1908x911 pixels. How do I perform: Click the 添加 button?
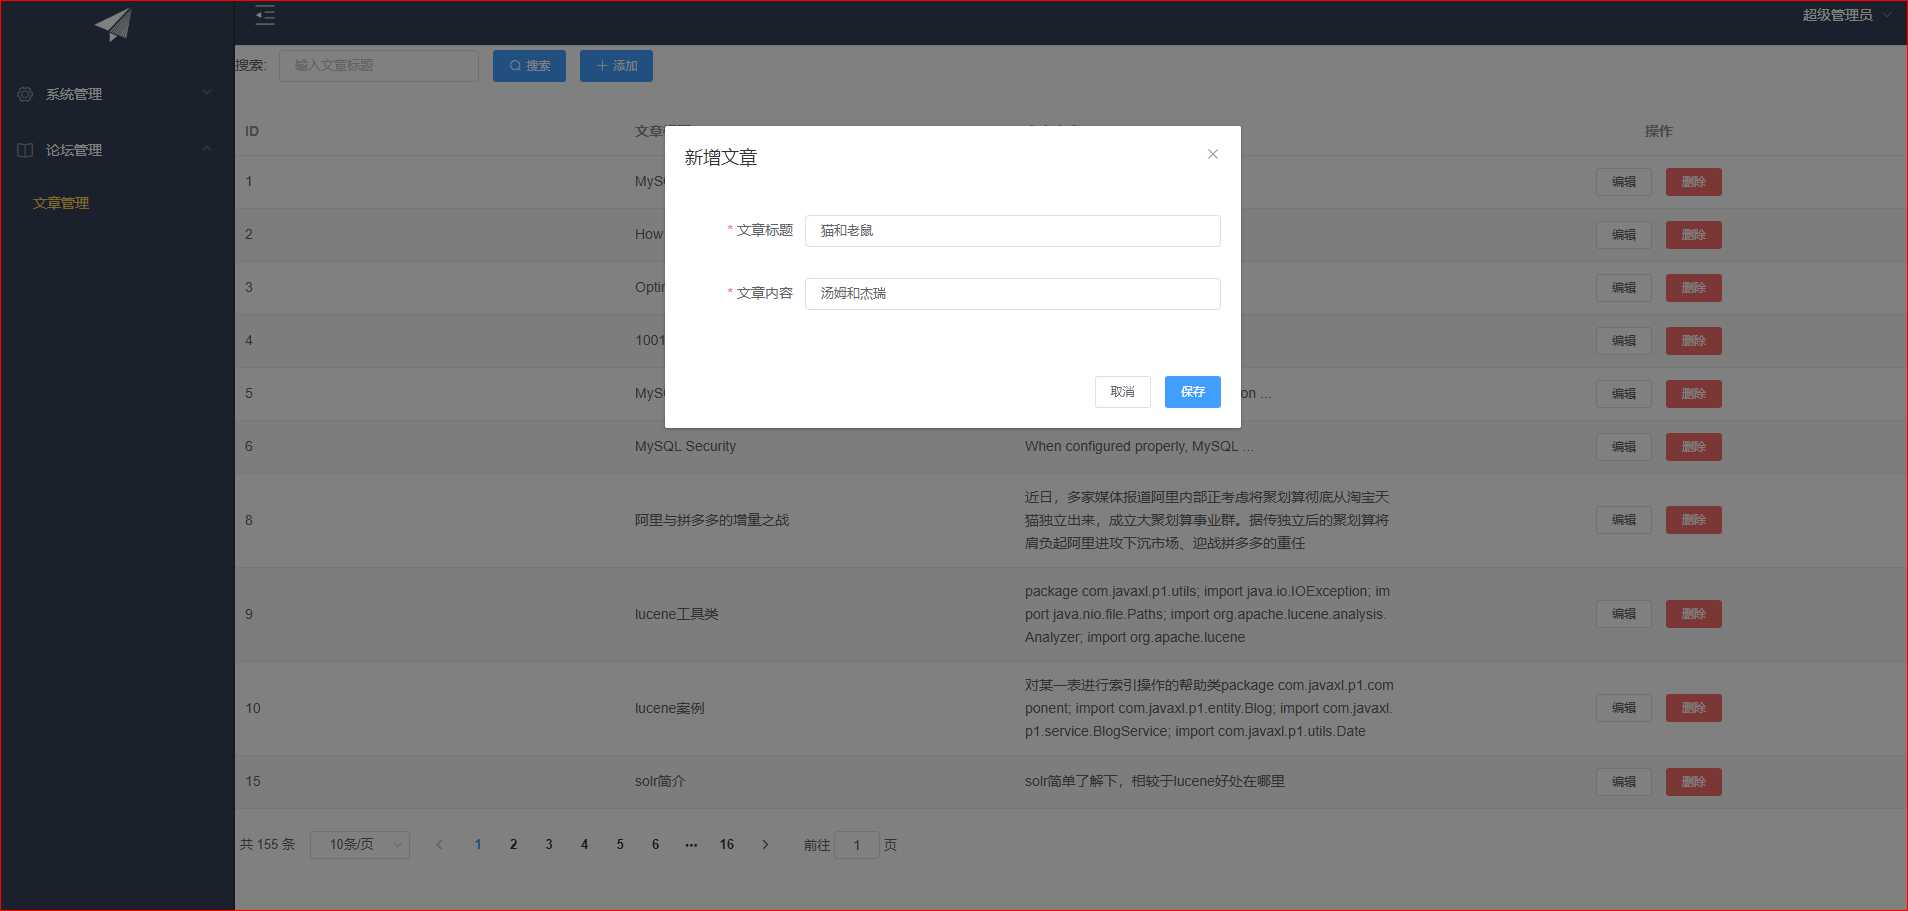pos(616,66)
